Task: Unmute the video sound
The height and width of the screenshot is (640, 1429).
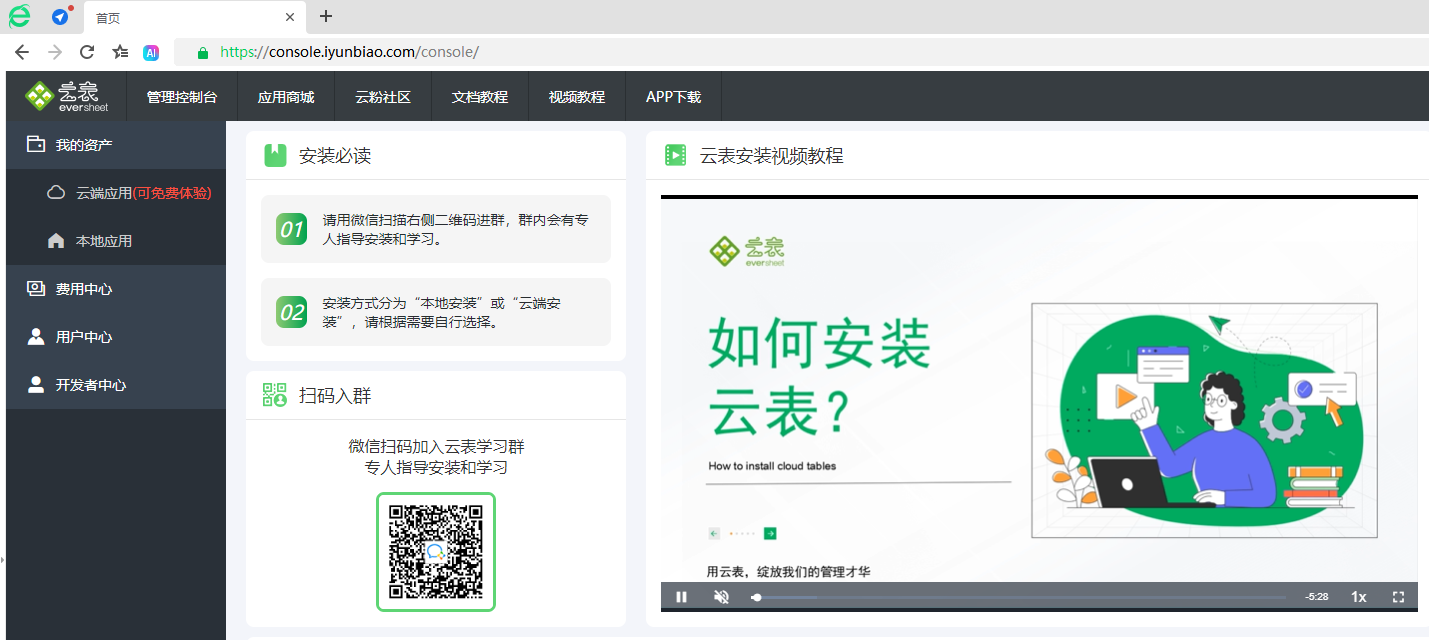Action: 721,597
